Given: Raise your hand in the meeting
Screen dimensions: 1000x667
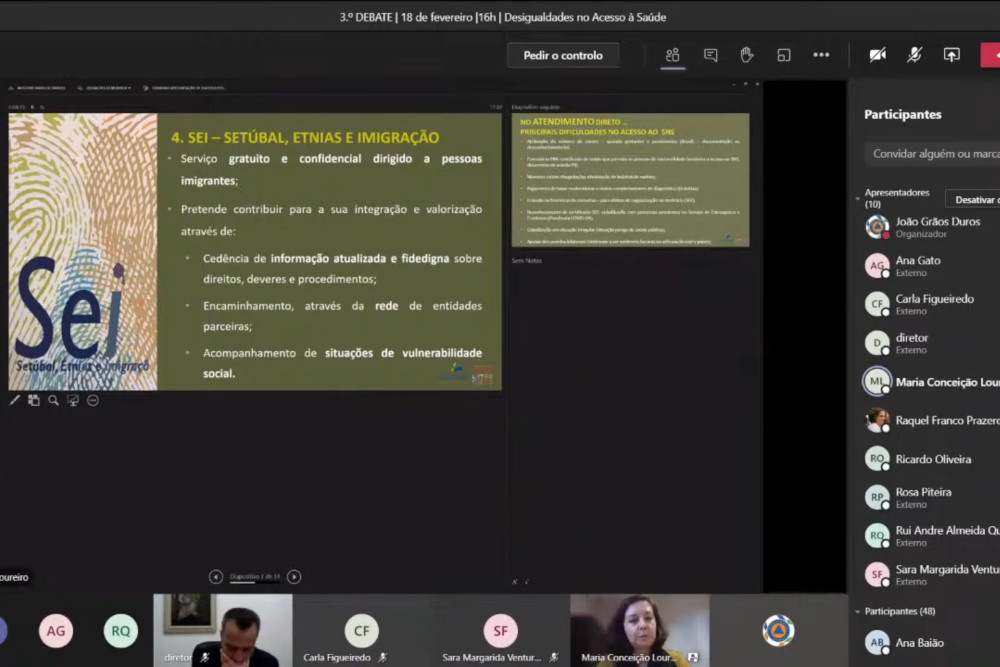Looking at the screenshot, I should pos(747,55).
